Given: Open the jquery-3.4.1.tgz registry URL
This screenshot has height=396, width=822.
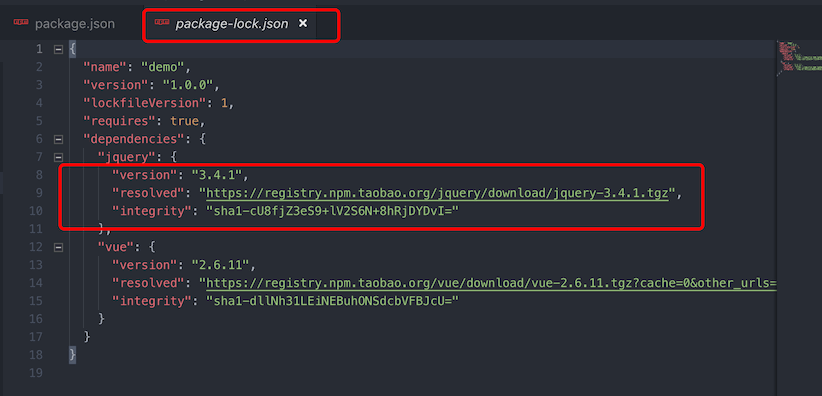Looking at the screenshot, I should click(x=437, y=193).
